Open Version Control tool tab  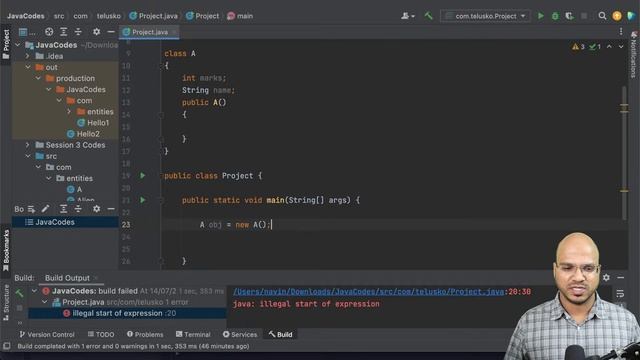(x=47, y=334)
